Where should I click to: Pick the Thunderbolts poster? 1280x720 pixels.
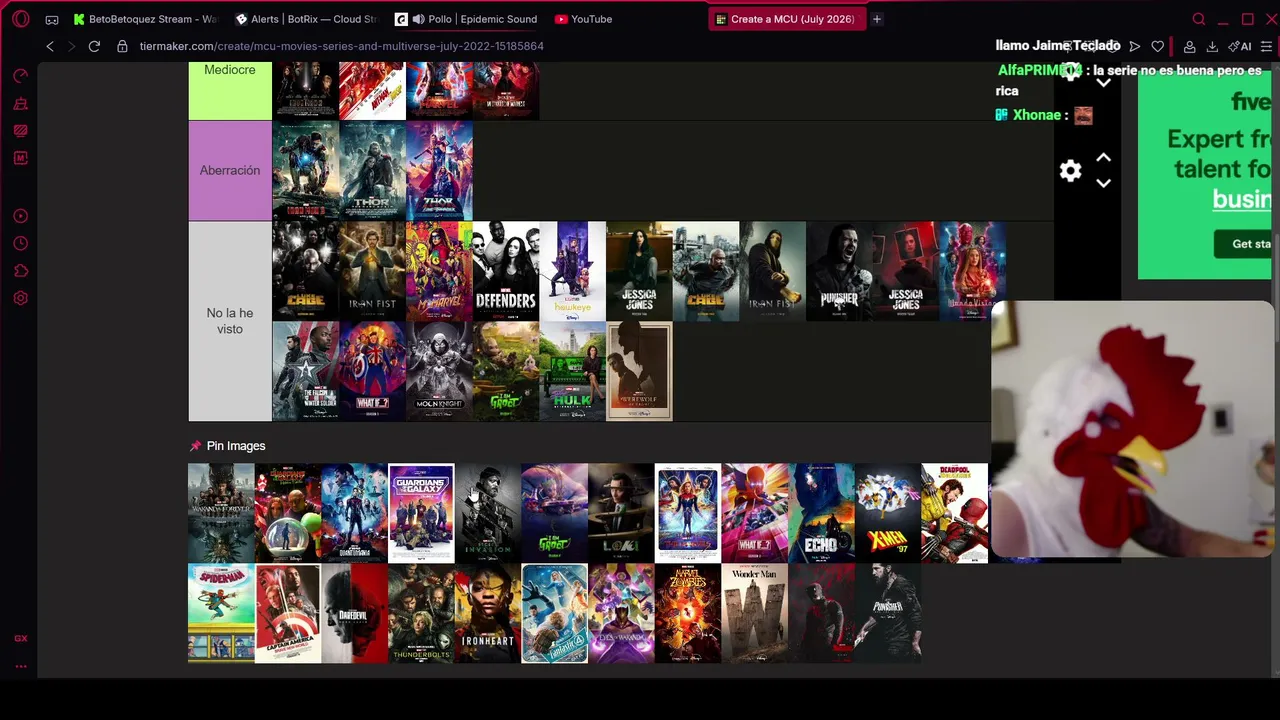[421, 613]
